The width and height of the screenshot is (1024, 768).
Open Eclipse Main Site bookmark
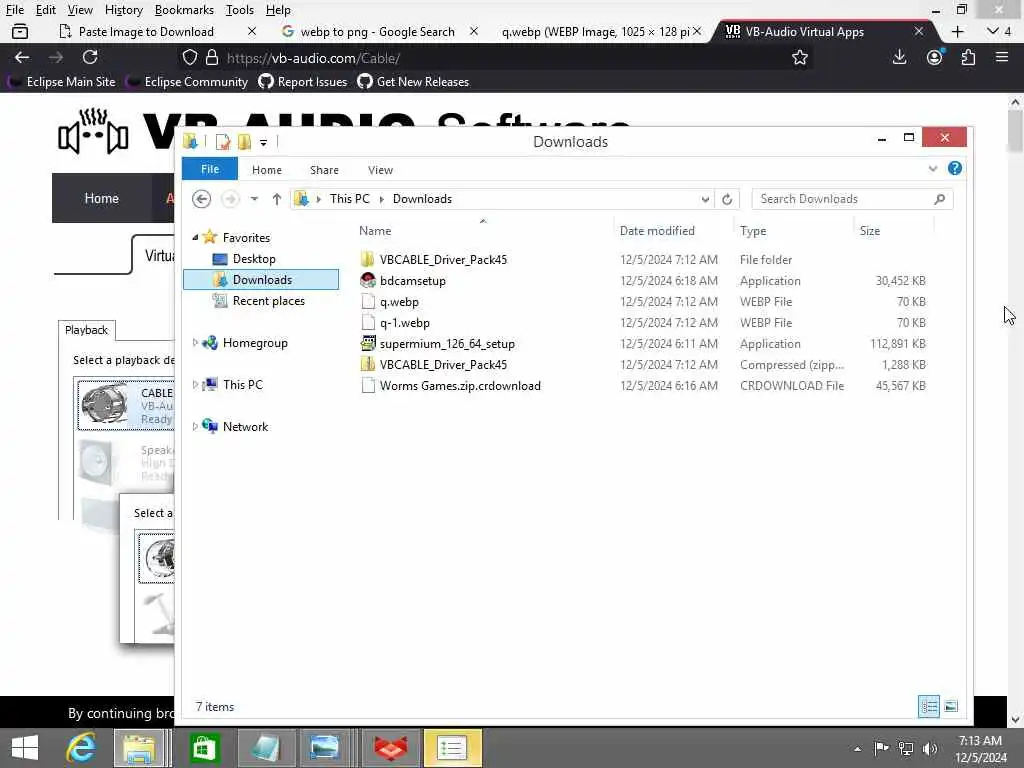pyautogui.click(x=61, y=82)
